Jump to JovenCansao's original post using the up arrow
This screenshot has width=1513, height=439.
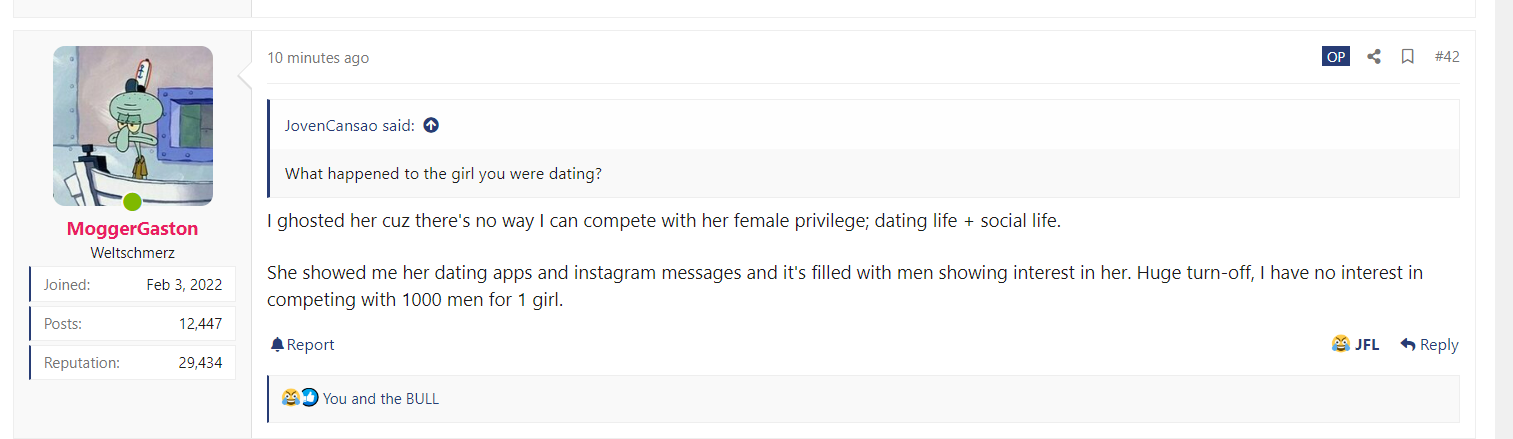click(x=431, y=125)
